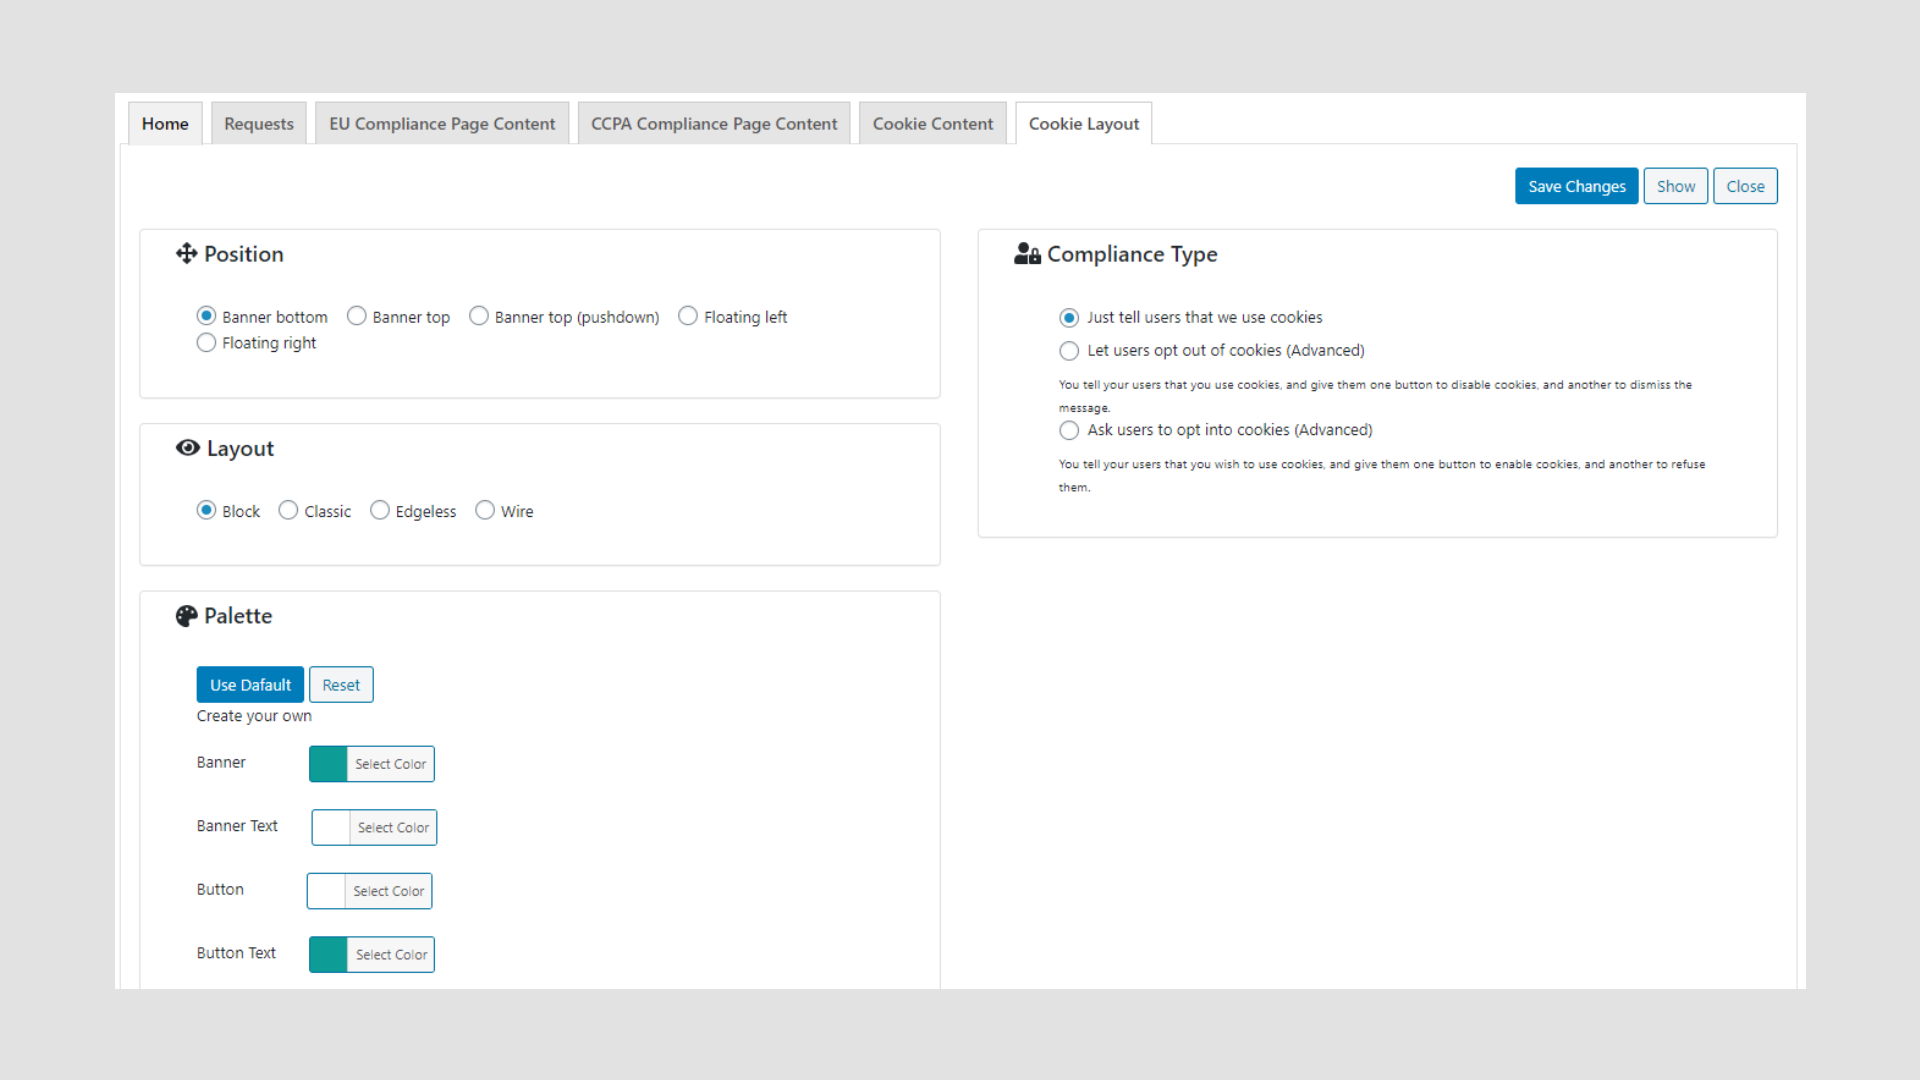Viewport: 1920px width, 1080px height.
Task: Open the teal Button Text color picker
Action: coord(328,955)
